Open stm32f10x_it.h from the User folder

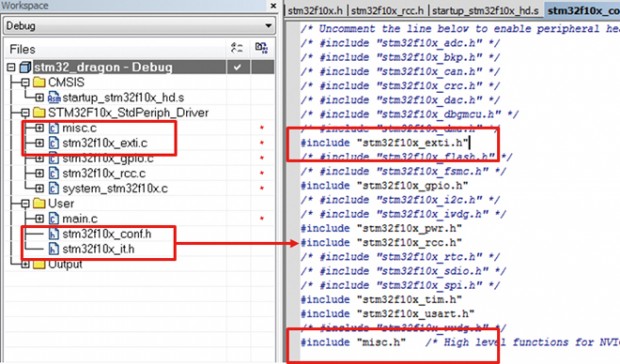point(98,249)
